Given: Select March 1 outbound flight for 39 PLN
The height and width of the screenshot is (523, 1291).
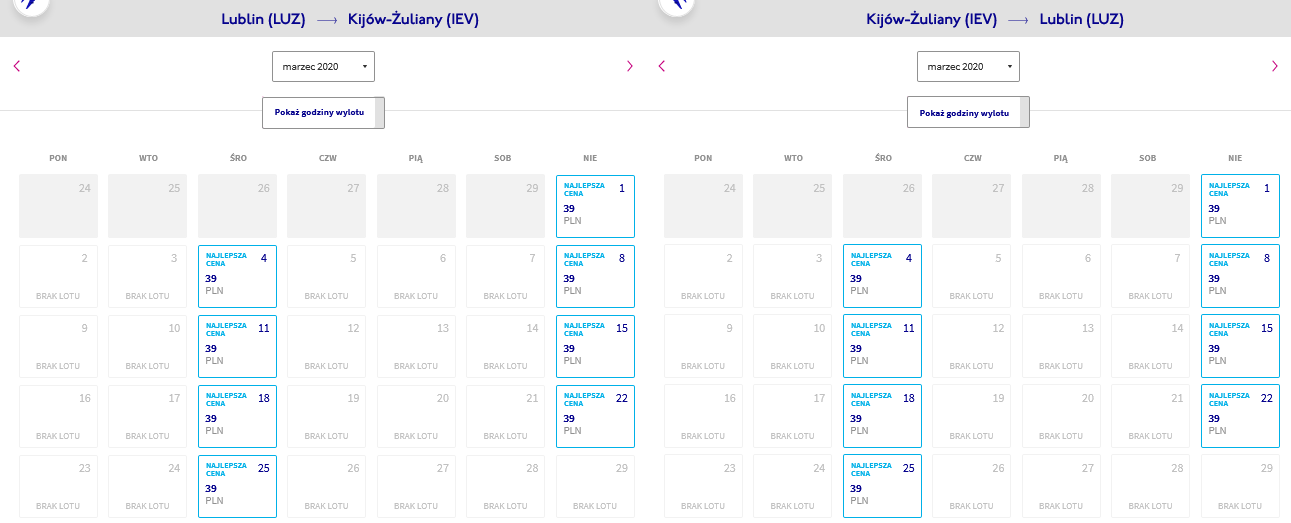Looking at the screenshot, I should (x=595, y=206).
